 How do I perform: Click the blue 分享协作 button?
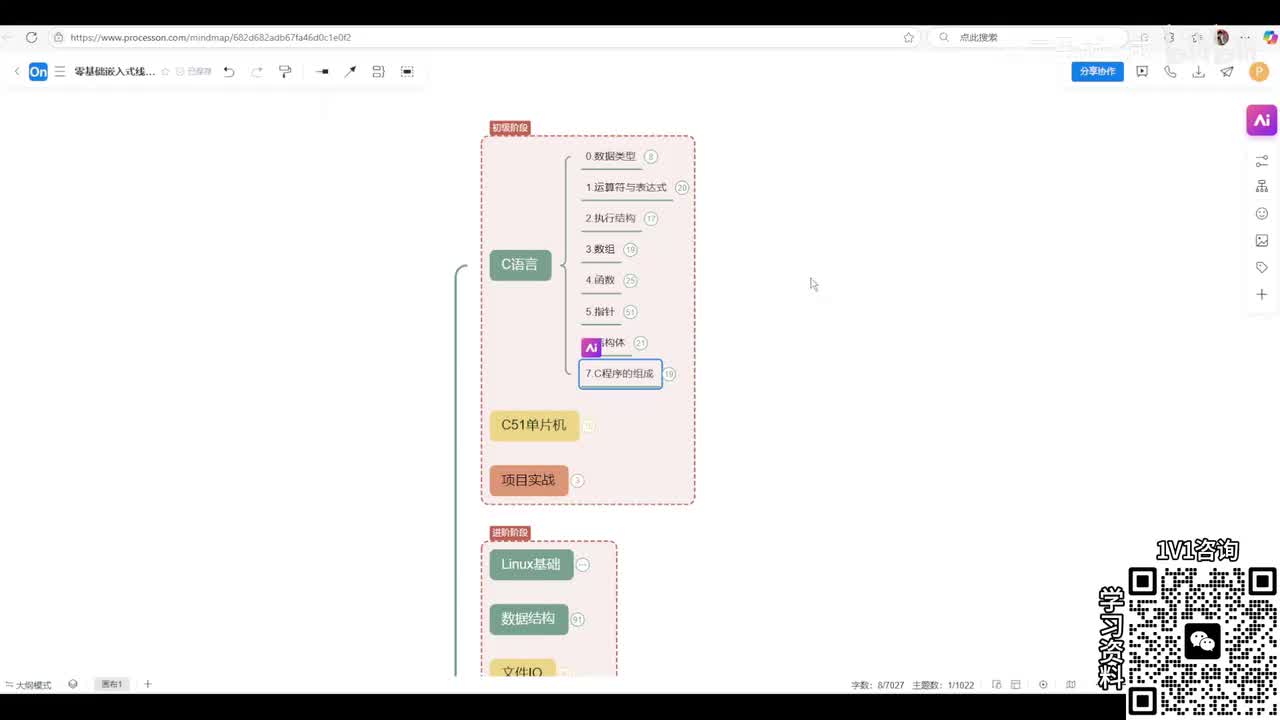coord(1097,72)
